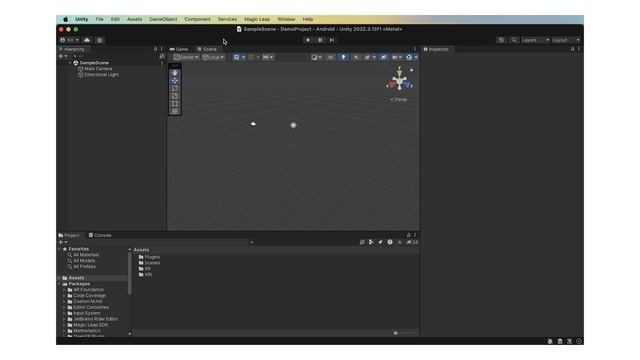Open the scene camera settings
The image size is (640, 360).
point(397,57)
